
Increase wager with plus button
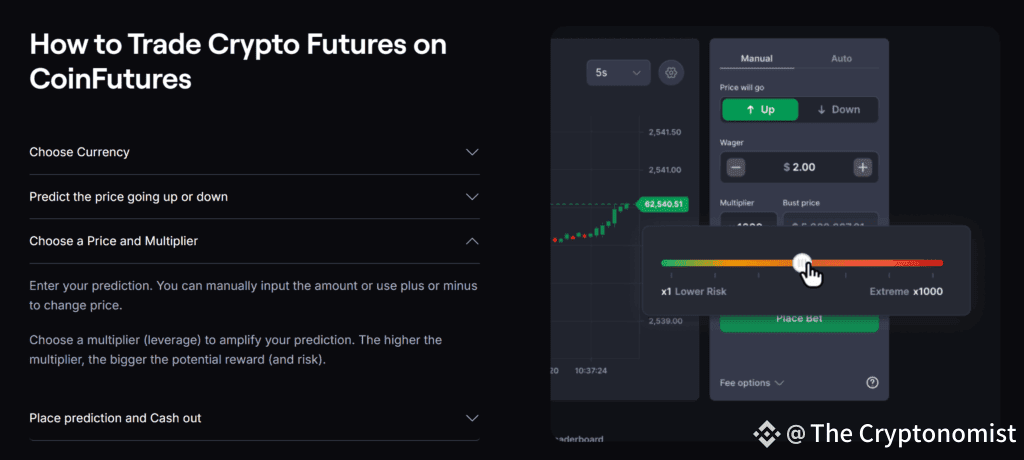pos(863,167)
